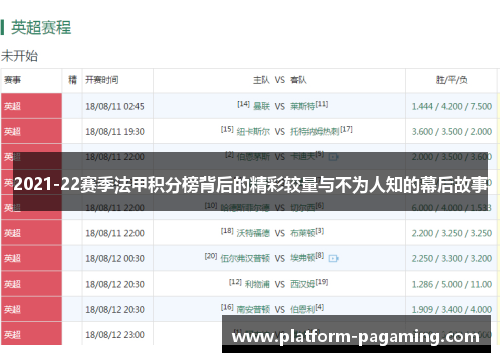Open the 布莱顿 team link

tap(302, 233)
